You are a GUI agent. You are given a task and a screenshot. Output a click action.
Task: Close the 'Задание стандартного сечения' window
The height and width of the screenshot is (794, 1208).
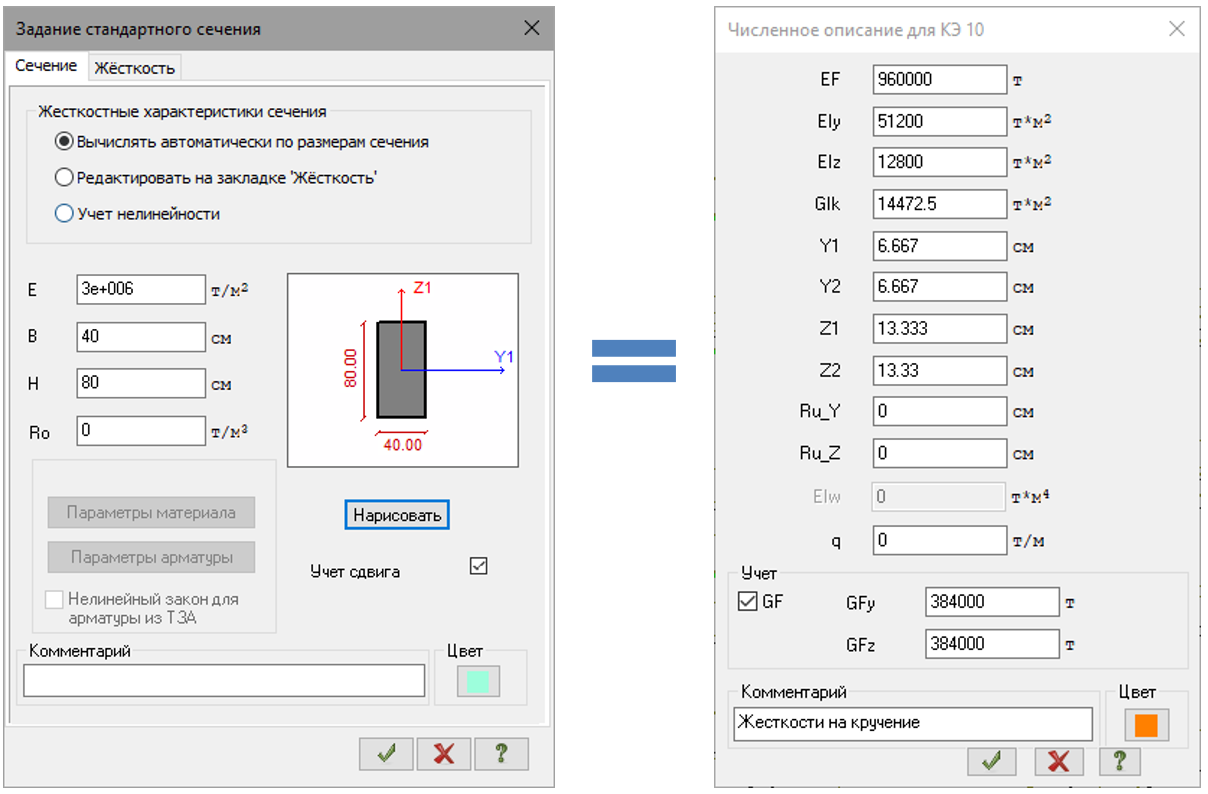pos(532,28)
